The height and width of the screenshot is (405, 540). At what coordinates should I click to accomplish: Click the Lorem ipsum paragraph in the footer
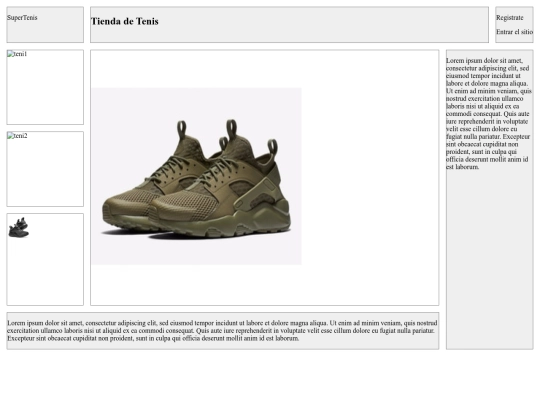point(222,331)
